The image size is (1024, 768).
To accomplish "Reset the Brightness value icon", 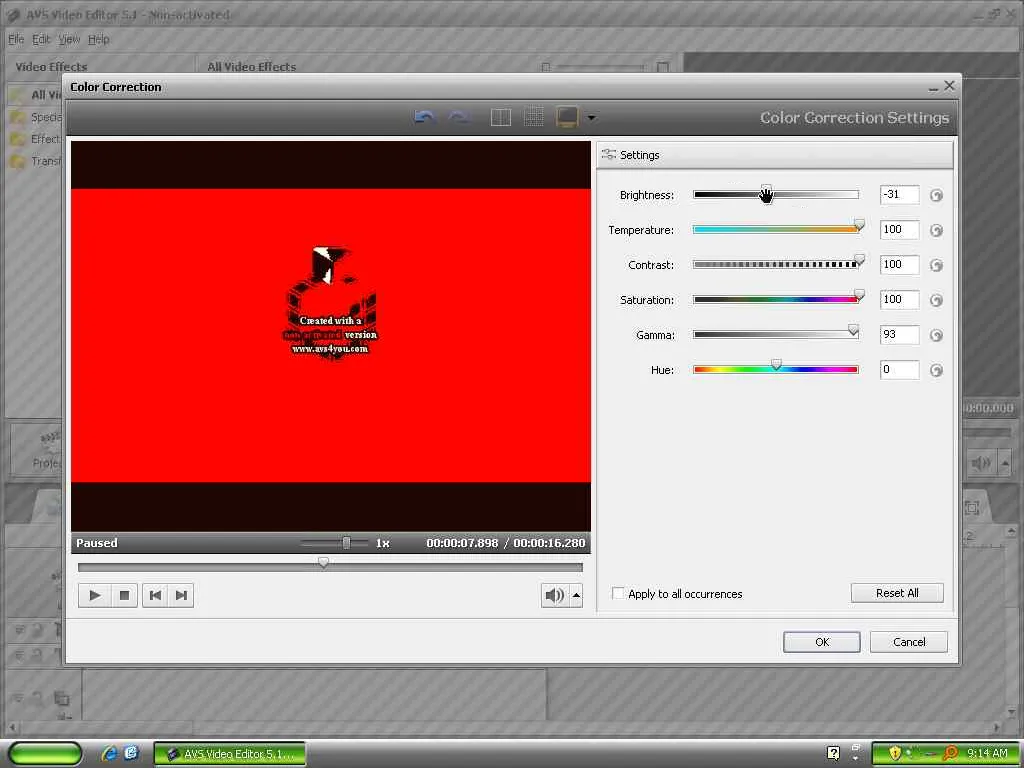I will point(936,195).
